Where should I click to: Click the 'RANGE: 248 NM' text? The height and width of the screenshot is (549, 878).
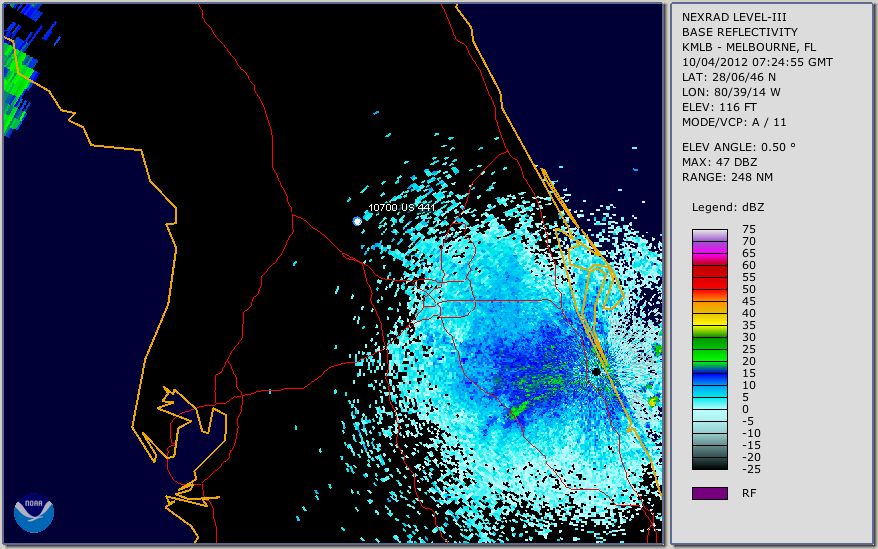pyautogui.click(x=727, y=177)
